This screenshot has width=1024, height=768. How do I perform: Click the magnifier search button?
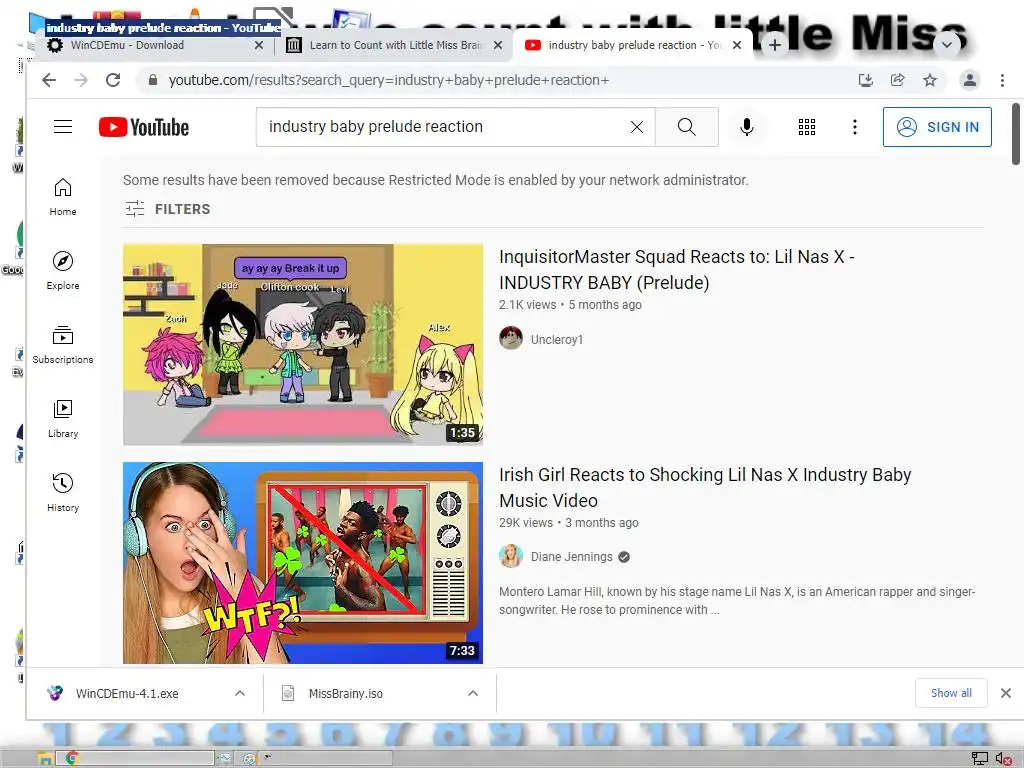(686, 127)
